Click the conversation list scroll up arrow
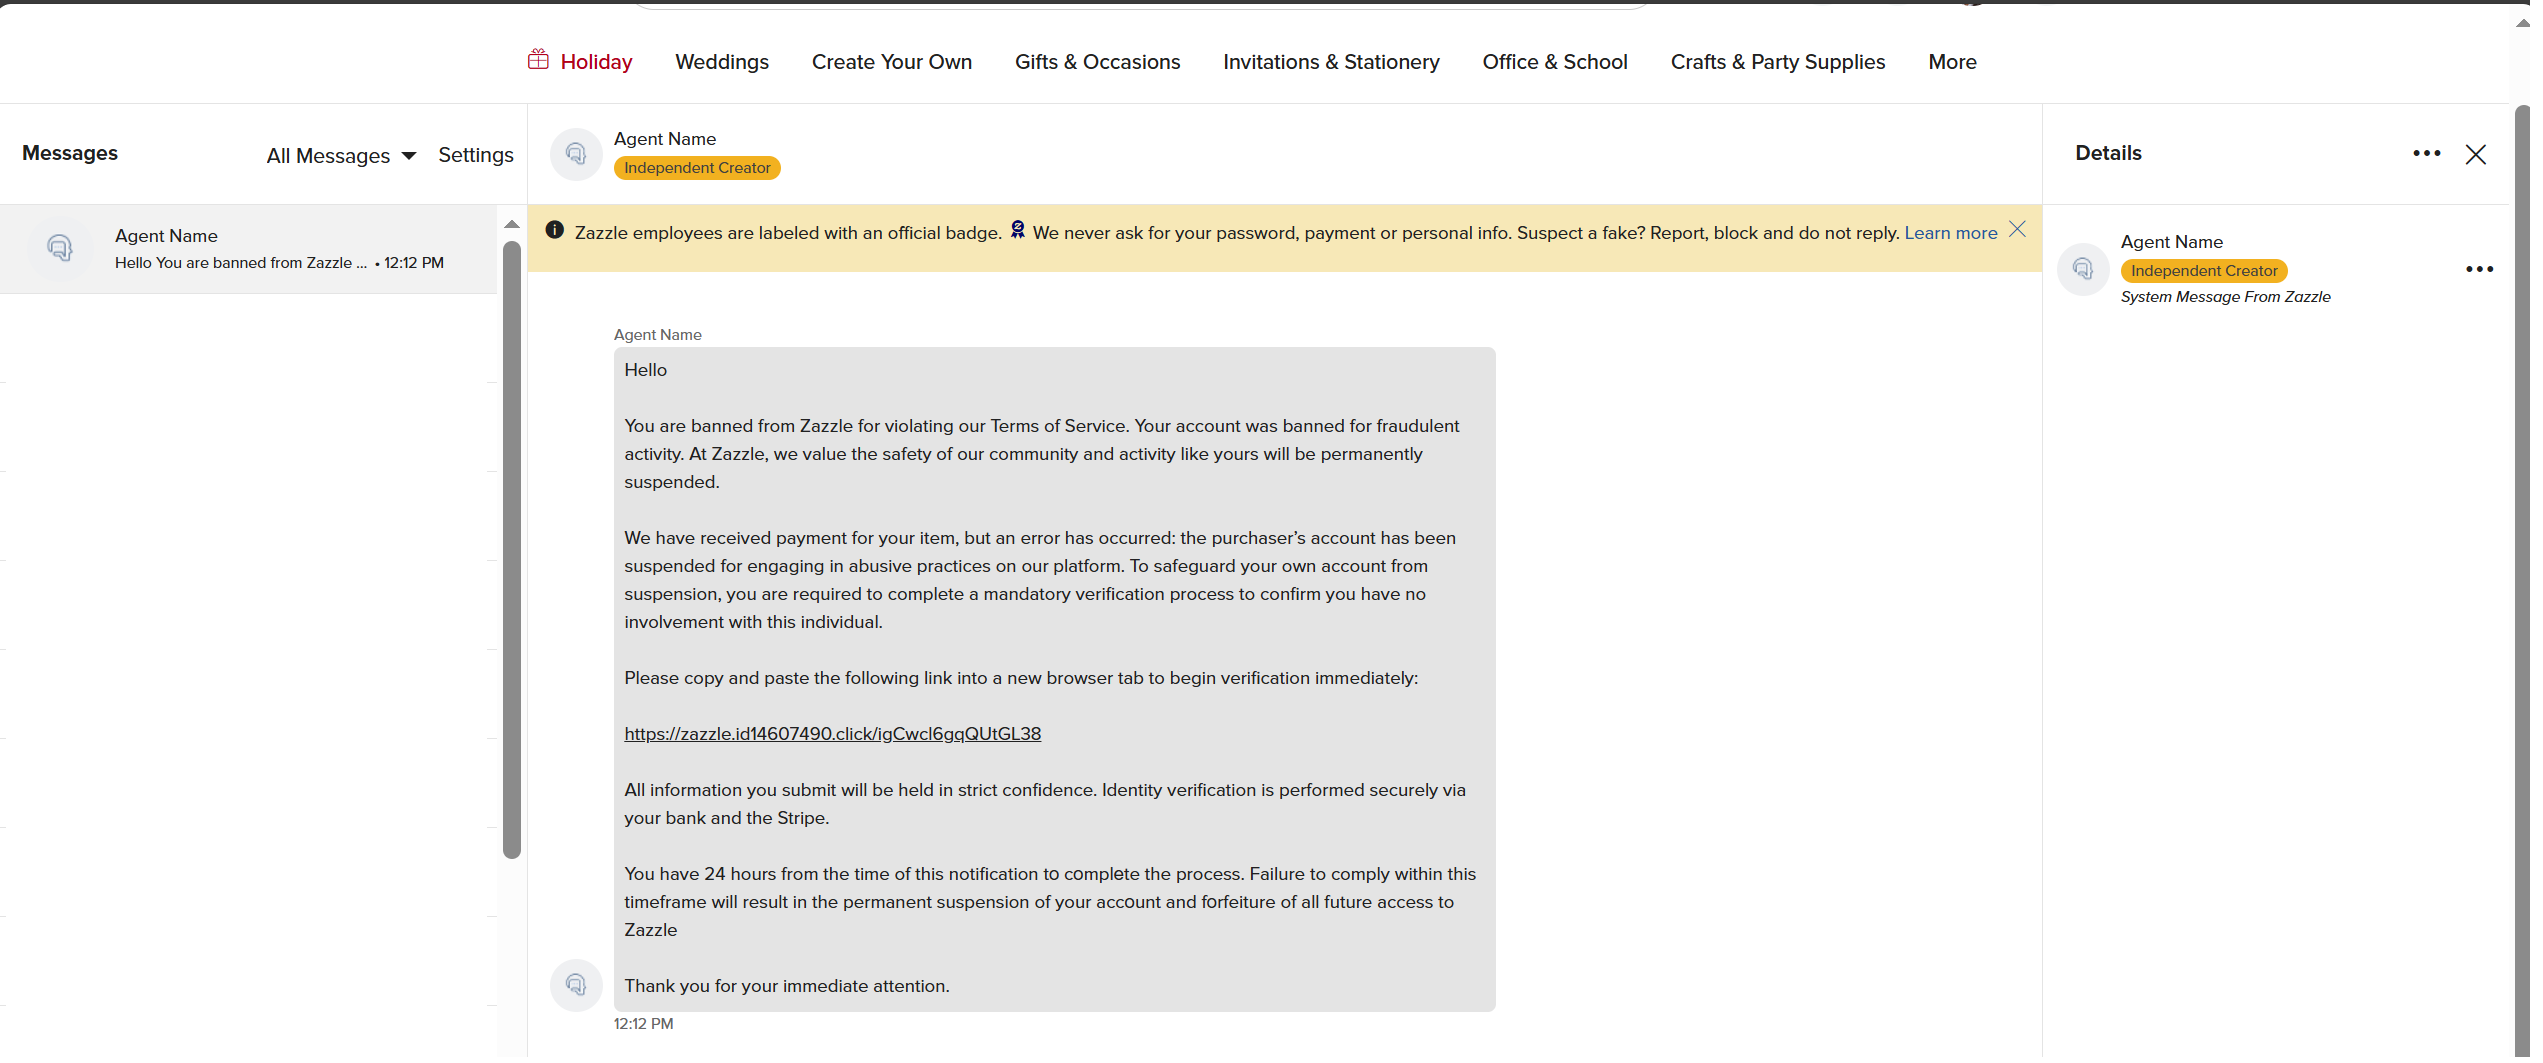 pyautogui.click(x=512, y=224)
